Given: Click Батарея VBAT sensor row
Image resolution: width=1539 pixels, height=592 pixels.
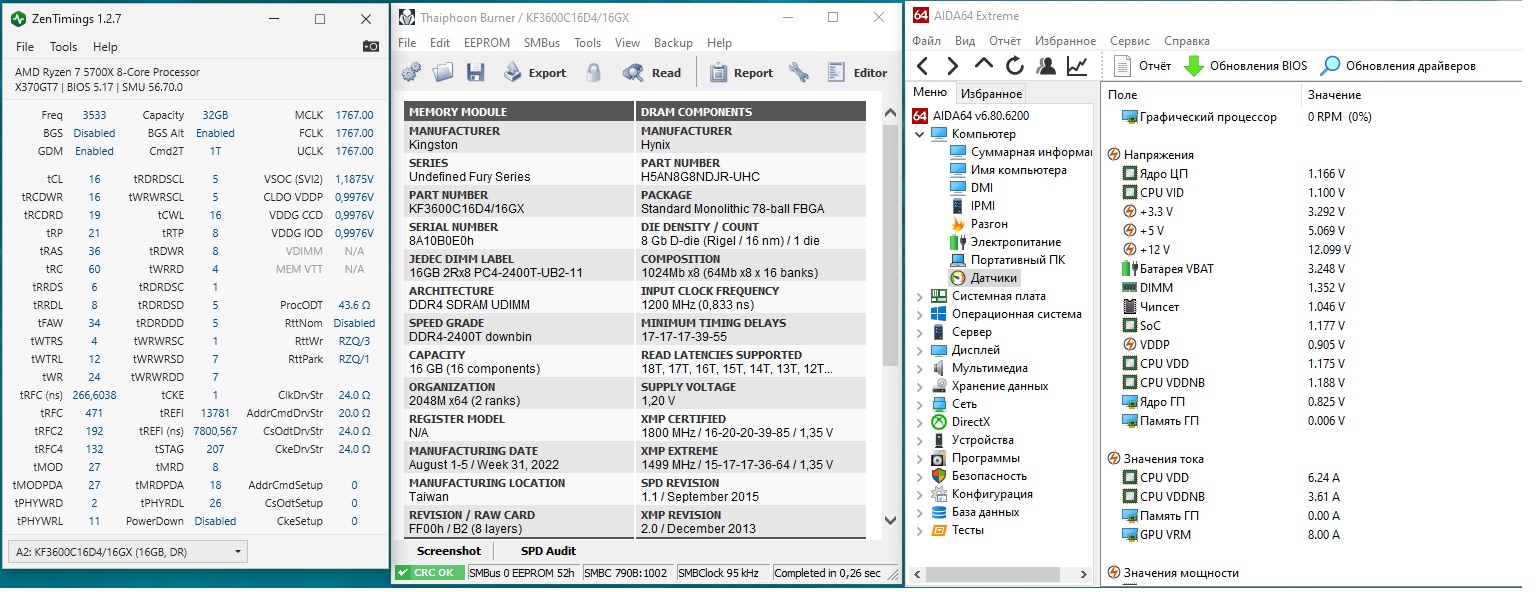Looking at the screenshot, I should click(x=1235, y=269).
